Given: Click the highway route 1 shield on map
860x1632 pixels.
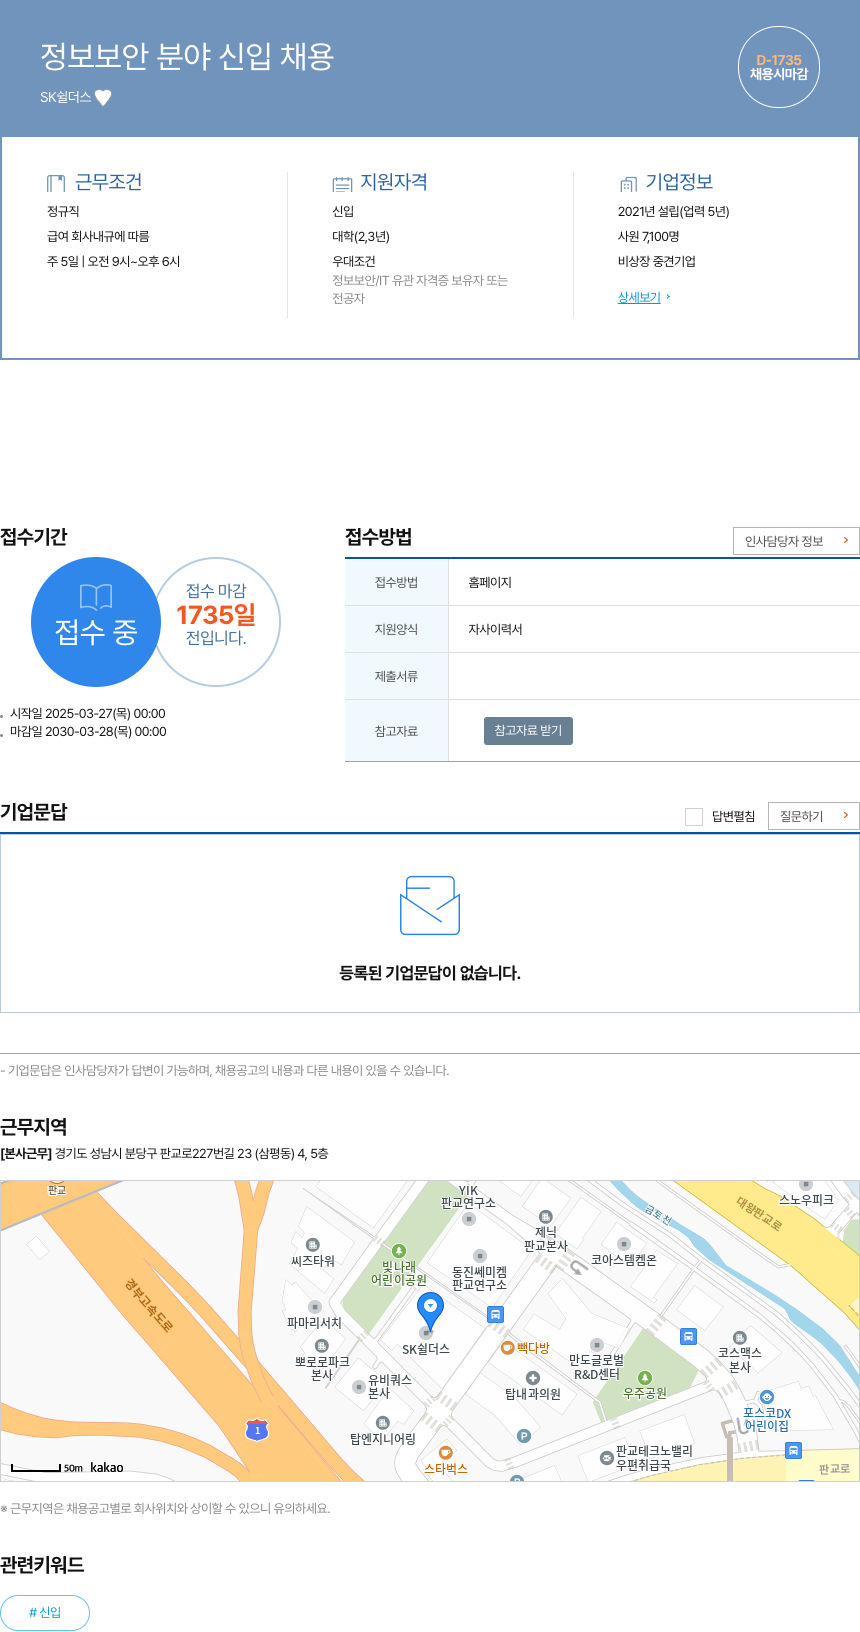Looking at the screenshot, I should (x=257, y=1430).
